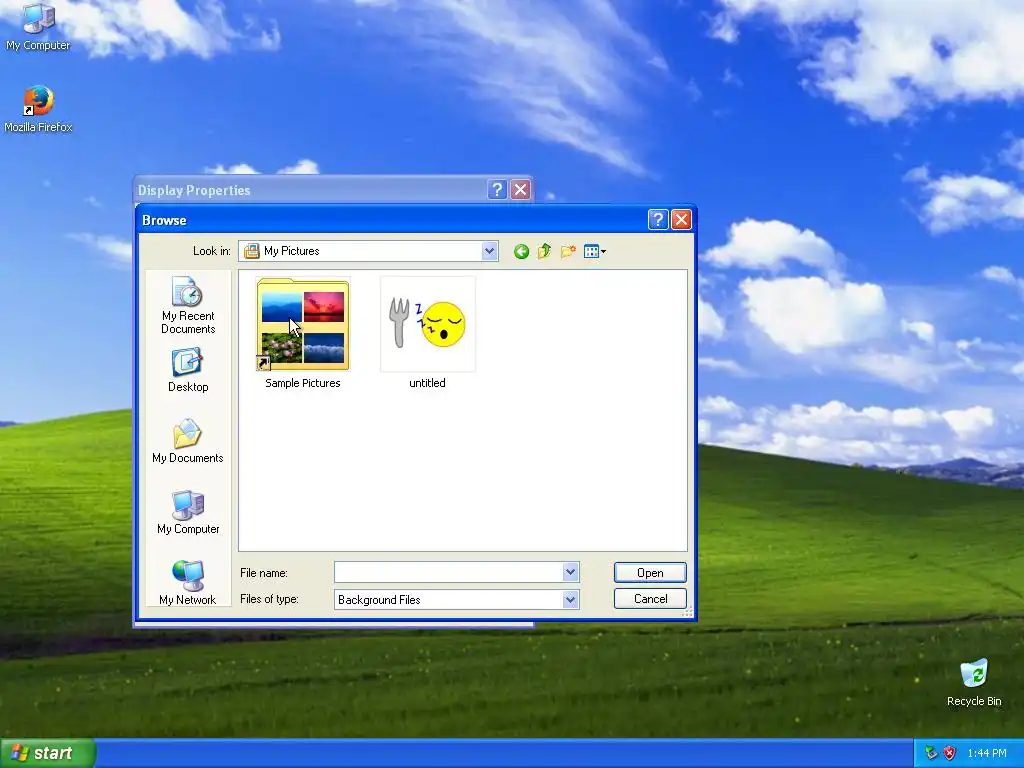Screen dimensions: 1024x768
Task: Select Desktop in the places bar
Action: pyautogui.click(x=188, y=370)
